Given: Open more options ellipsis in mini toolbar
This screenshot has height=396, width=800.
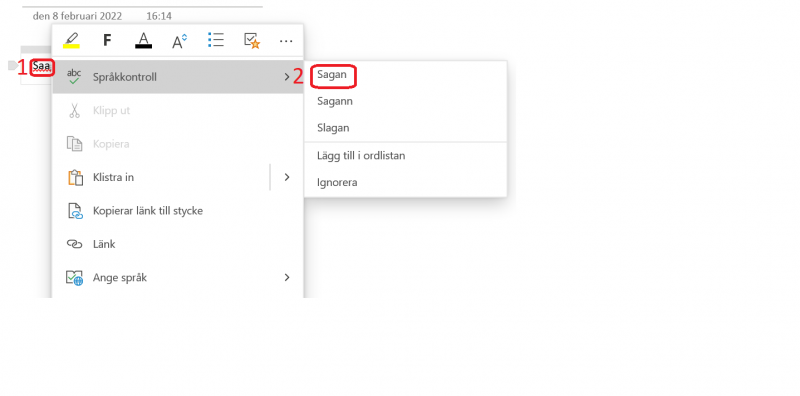Looking at the screenshot, I should point(286,41).
